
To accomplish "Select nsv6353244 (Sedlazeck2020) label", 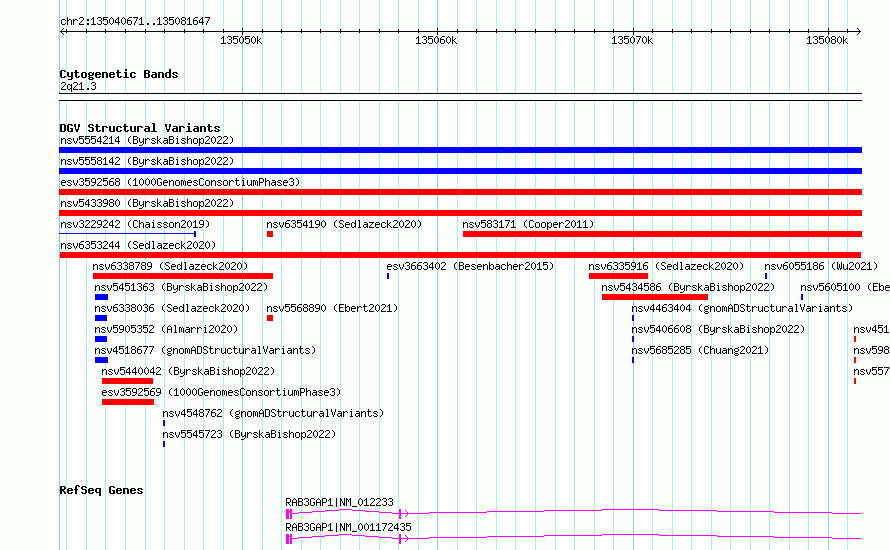I will point(138,245).
